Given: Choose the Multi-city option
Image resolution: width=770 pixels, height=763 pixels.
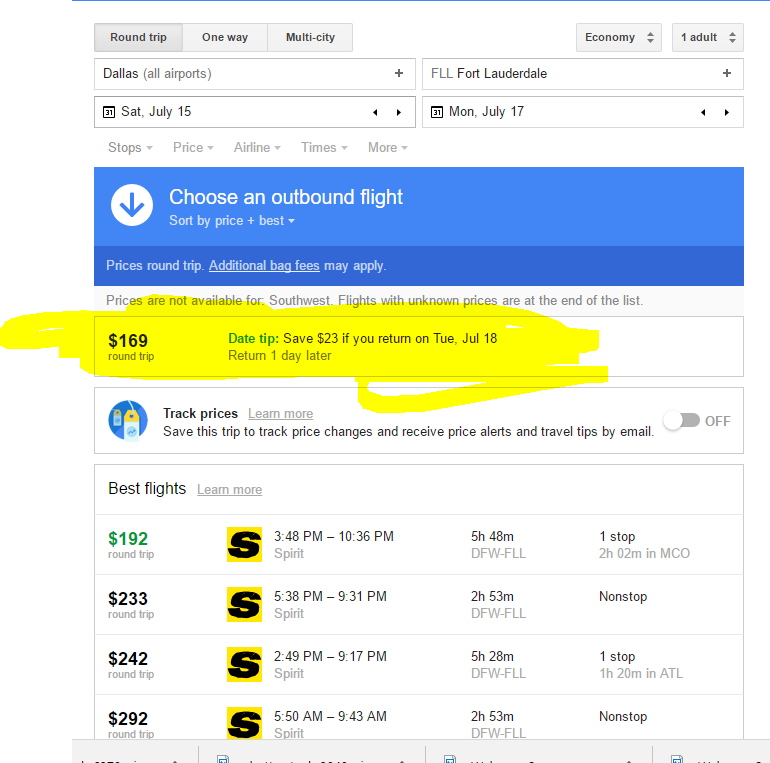Looking at the screenshot, I should [x=310, y=37].
